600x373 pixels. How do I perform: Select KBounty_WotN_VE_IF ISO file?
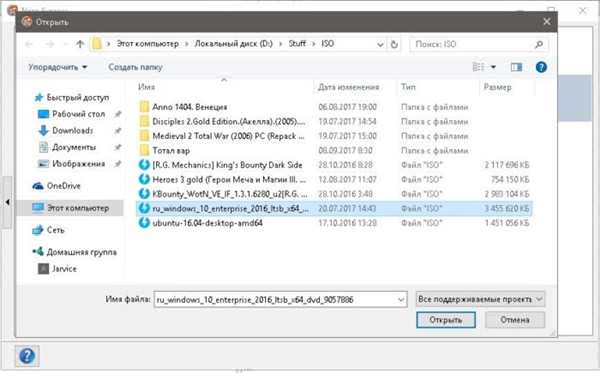[x=230, y=194]
